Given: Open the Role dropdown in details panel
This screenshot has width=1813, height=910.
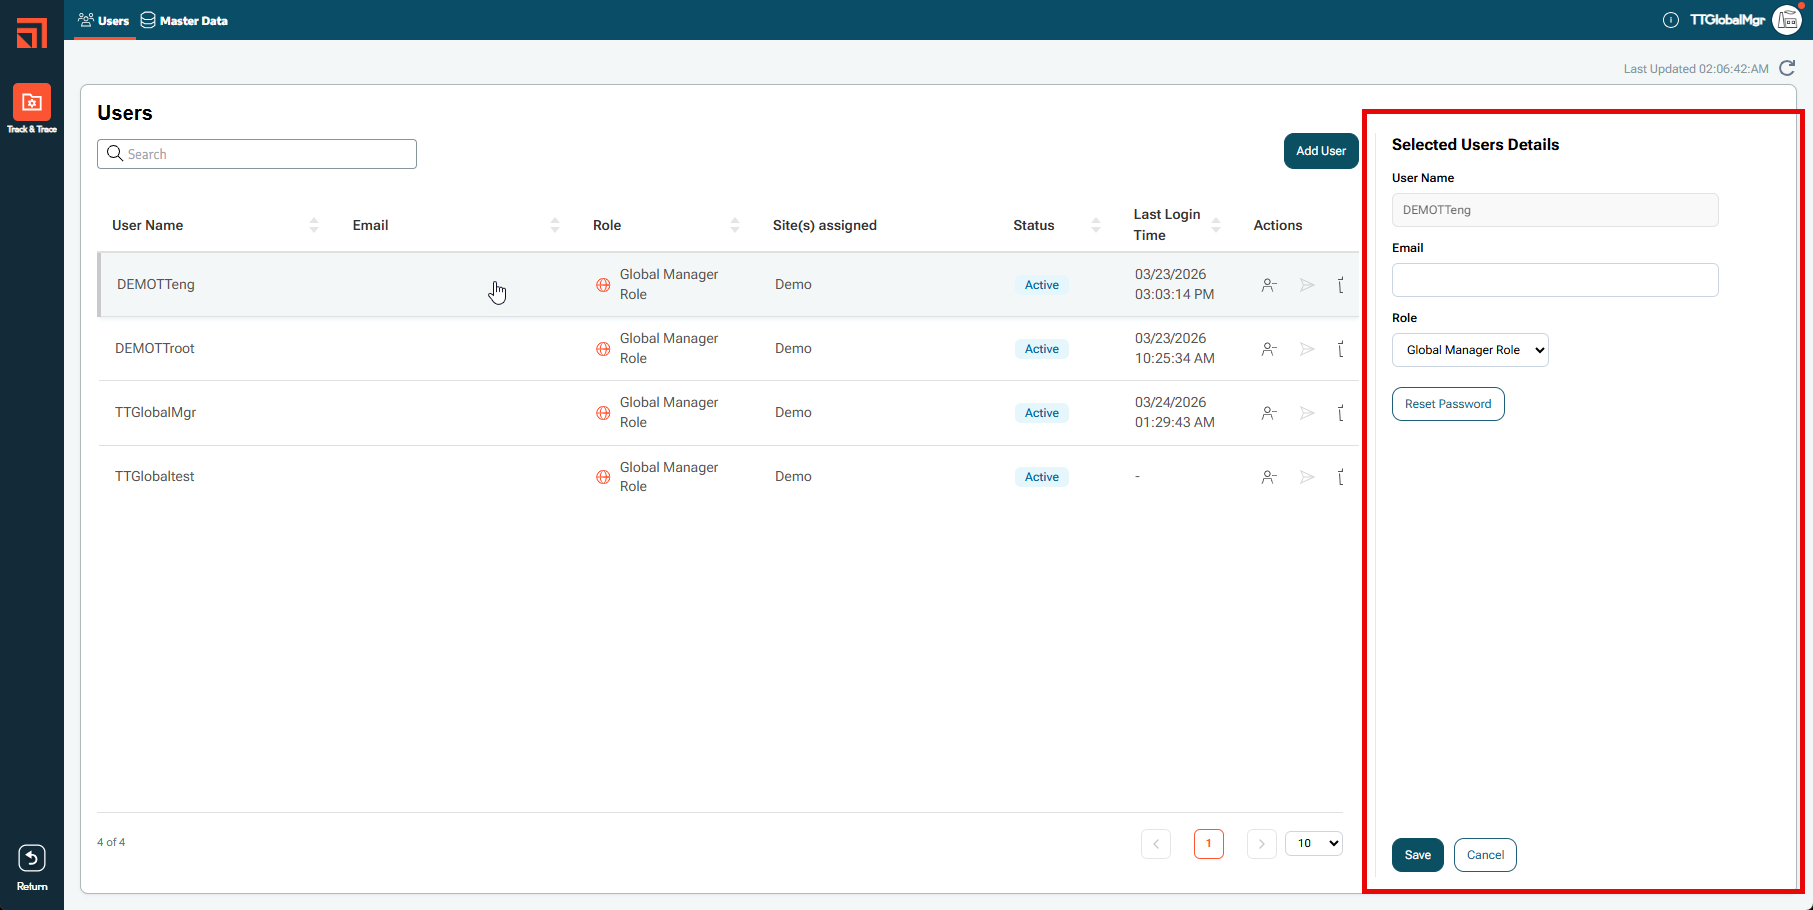Looking at the screenshot, I should pos(1470,350).
